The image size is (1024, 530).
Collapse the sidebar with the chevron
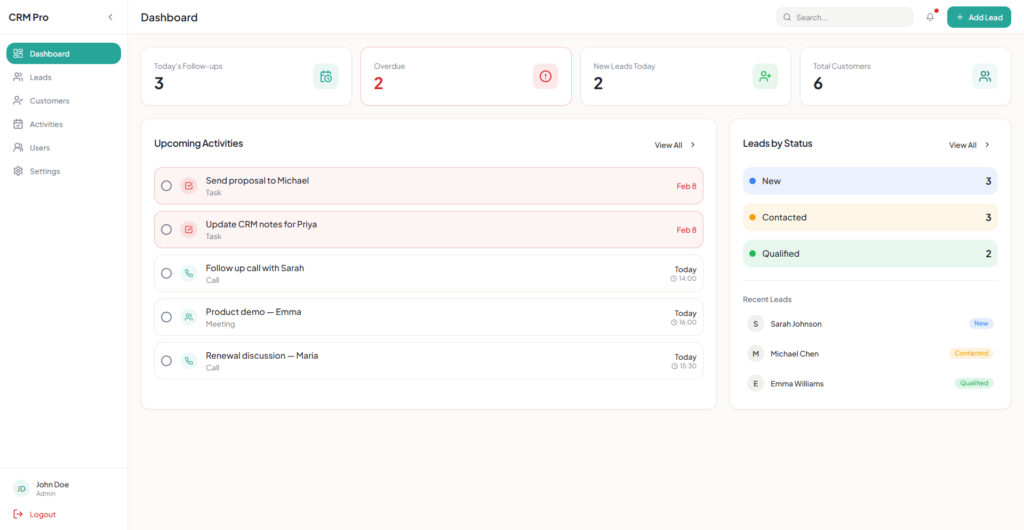click(110, 17)
